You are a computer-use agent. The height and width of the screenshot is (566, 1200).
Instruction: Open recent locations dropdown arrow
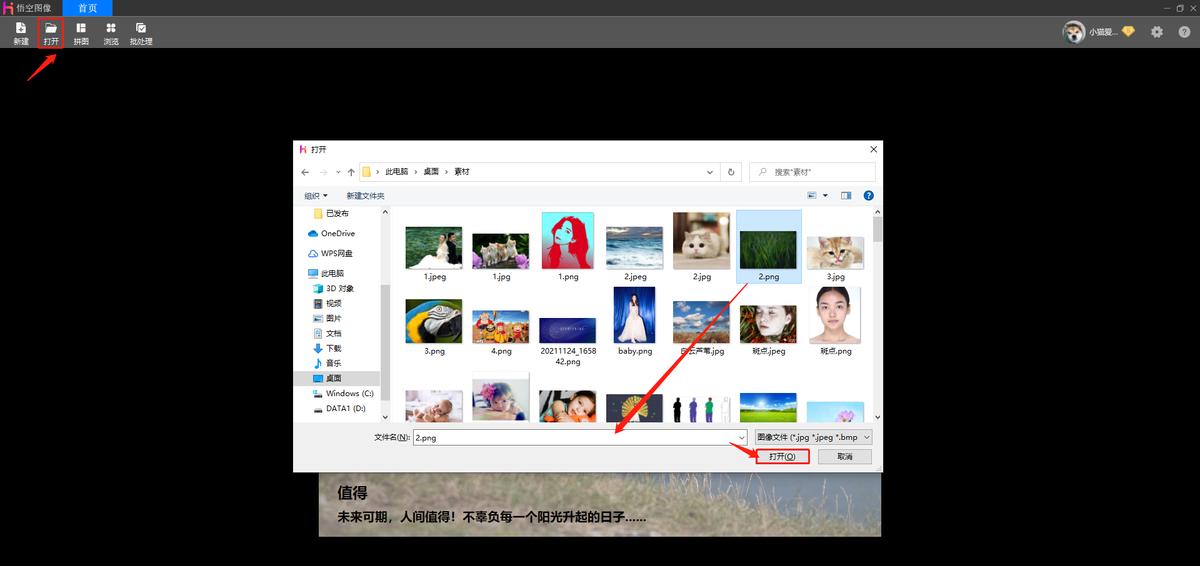click(338, 172)
